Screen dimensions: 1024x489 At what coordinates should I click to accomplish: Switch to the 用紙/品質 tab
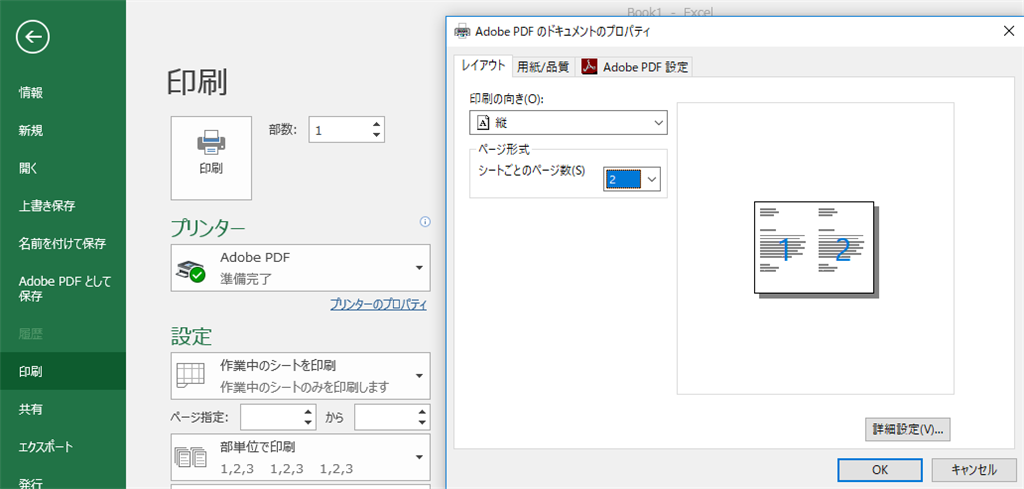coord(543,67)
